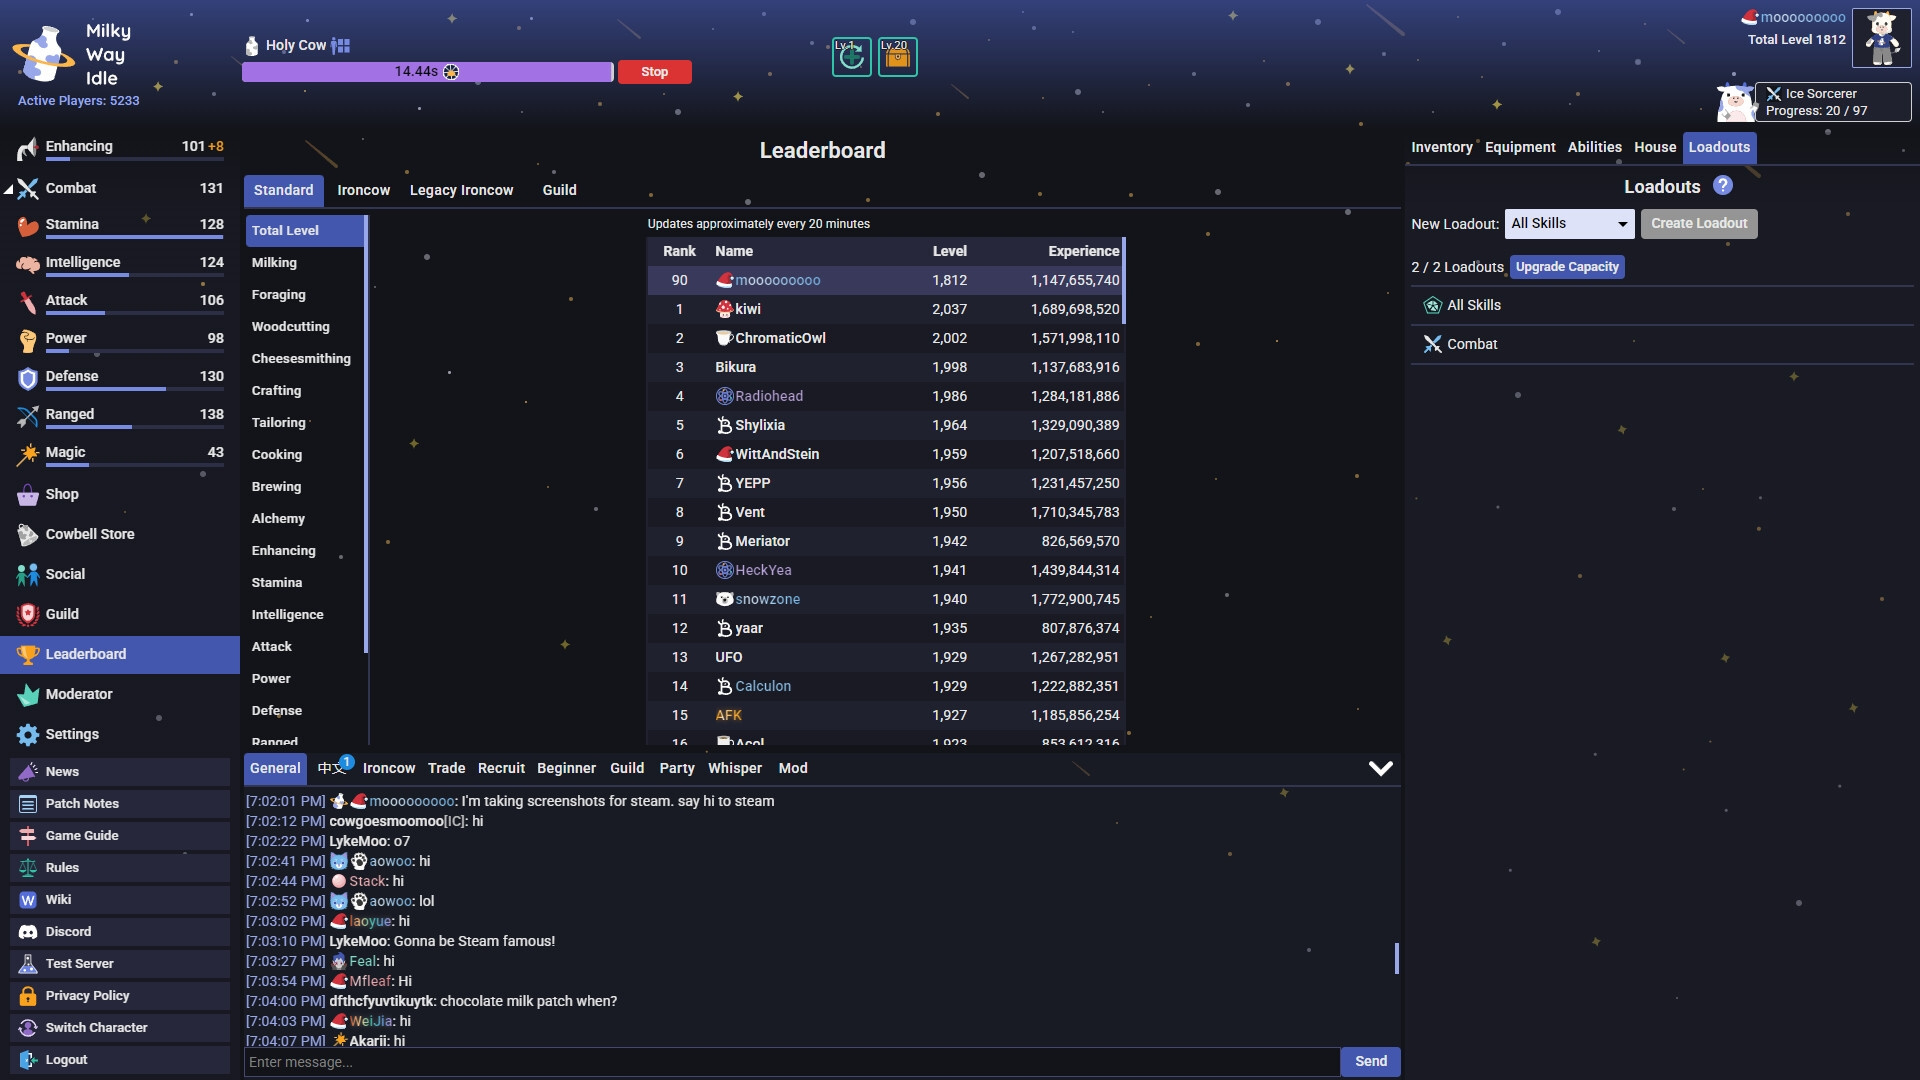Open the Moderator icon
The width and height of the screenshot is (1920, 1080).
coord(28,694)
